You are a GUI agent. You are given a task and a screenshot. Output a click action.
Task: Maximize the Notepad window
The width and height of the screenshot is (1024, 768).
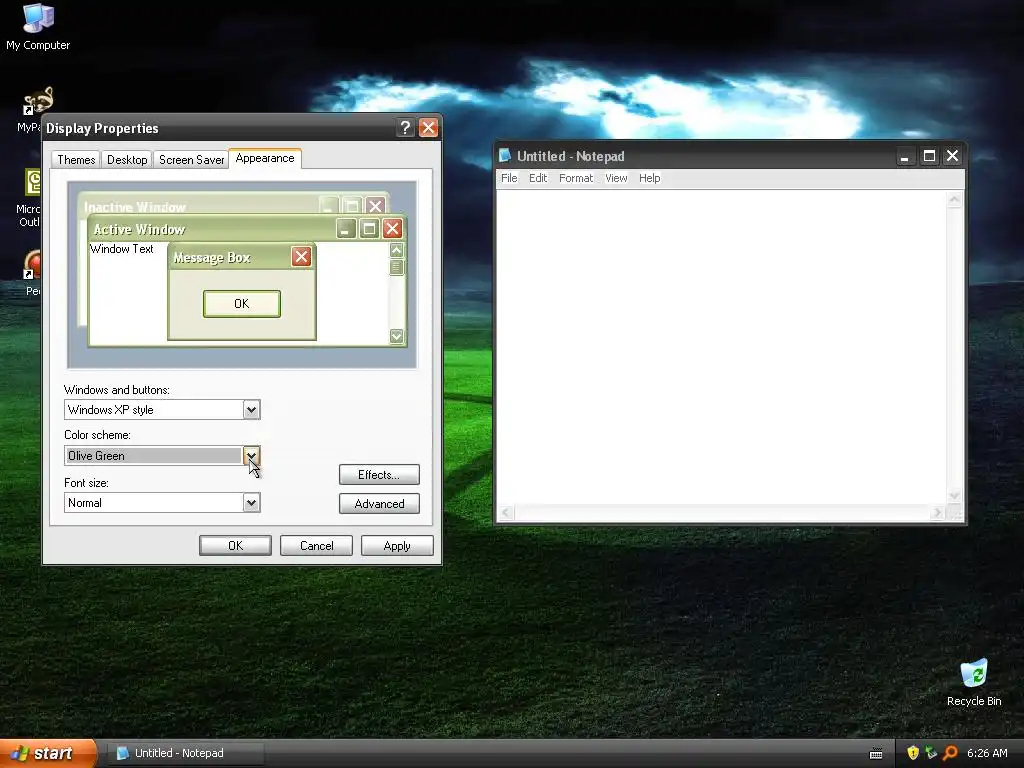click(x=929, y=156)
